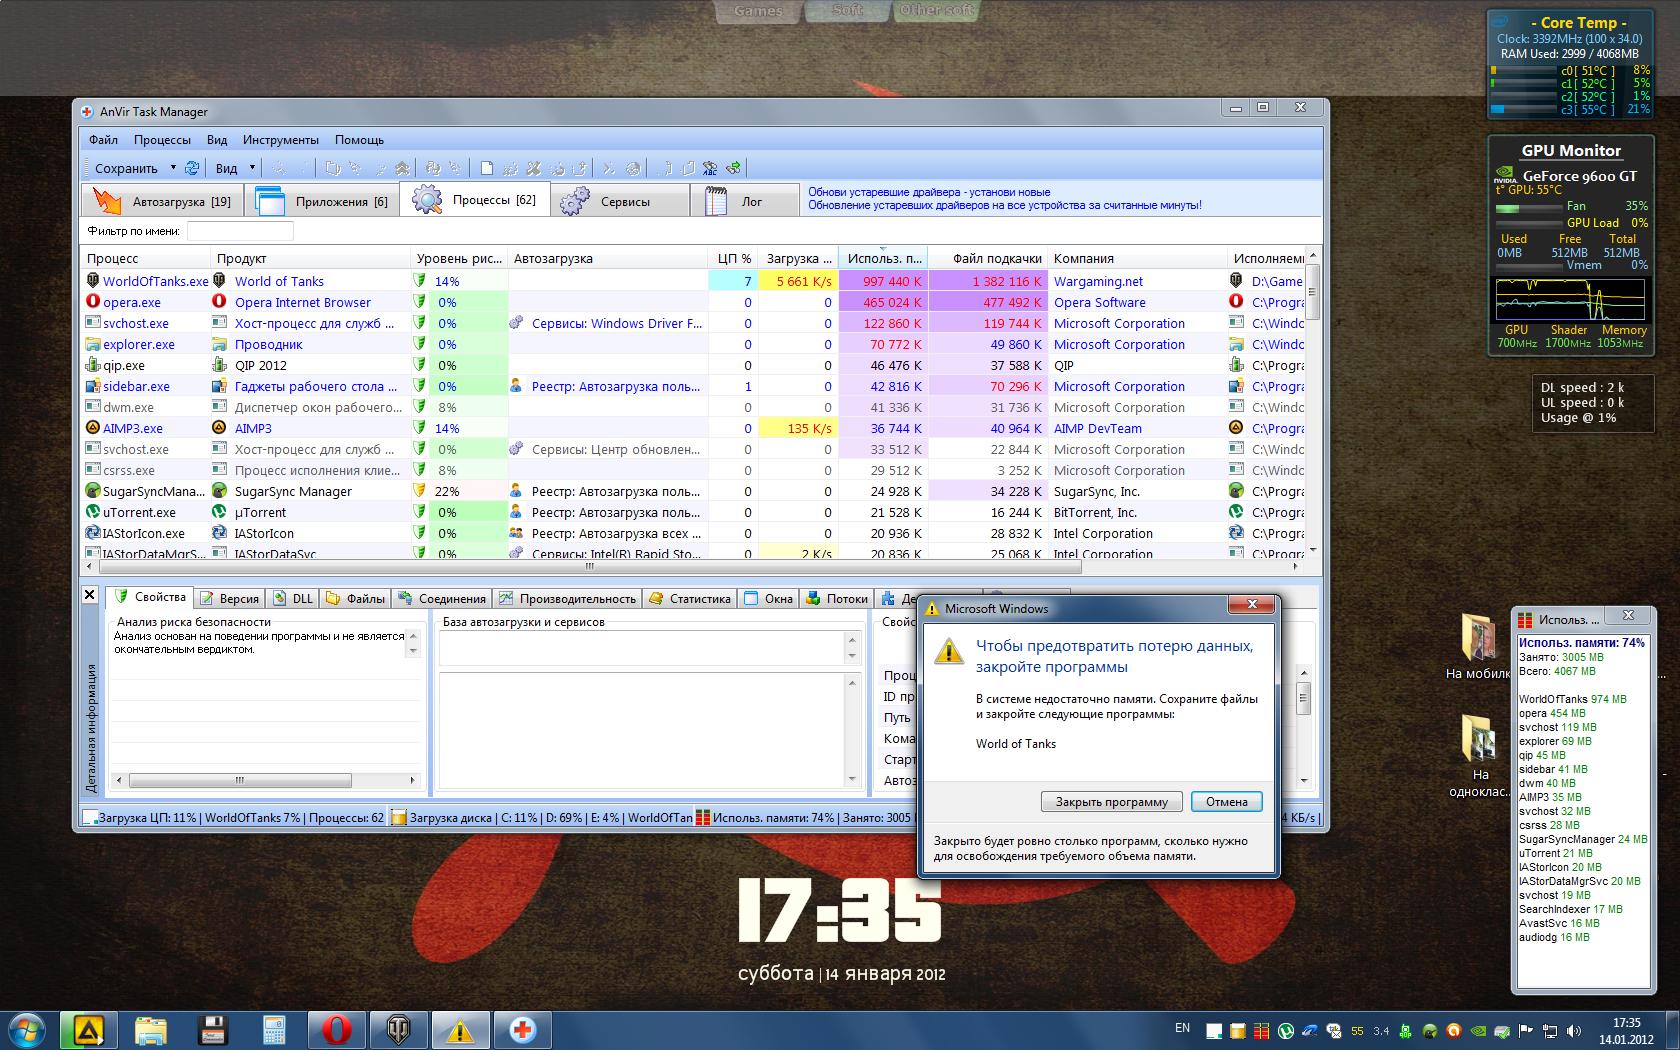Open the Статистика details tab
1680x1050 pixels.
pyautogui.click(x=690, y=598)
